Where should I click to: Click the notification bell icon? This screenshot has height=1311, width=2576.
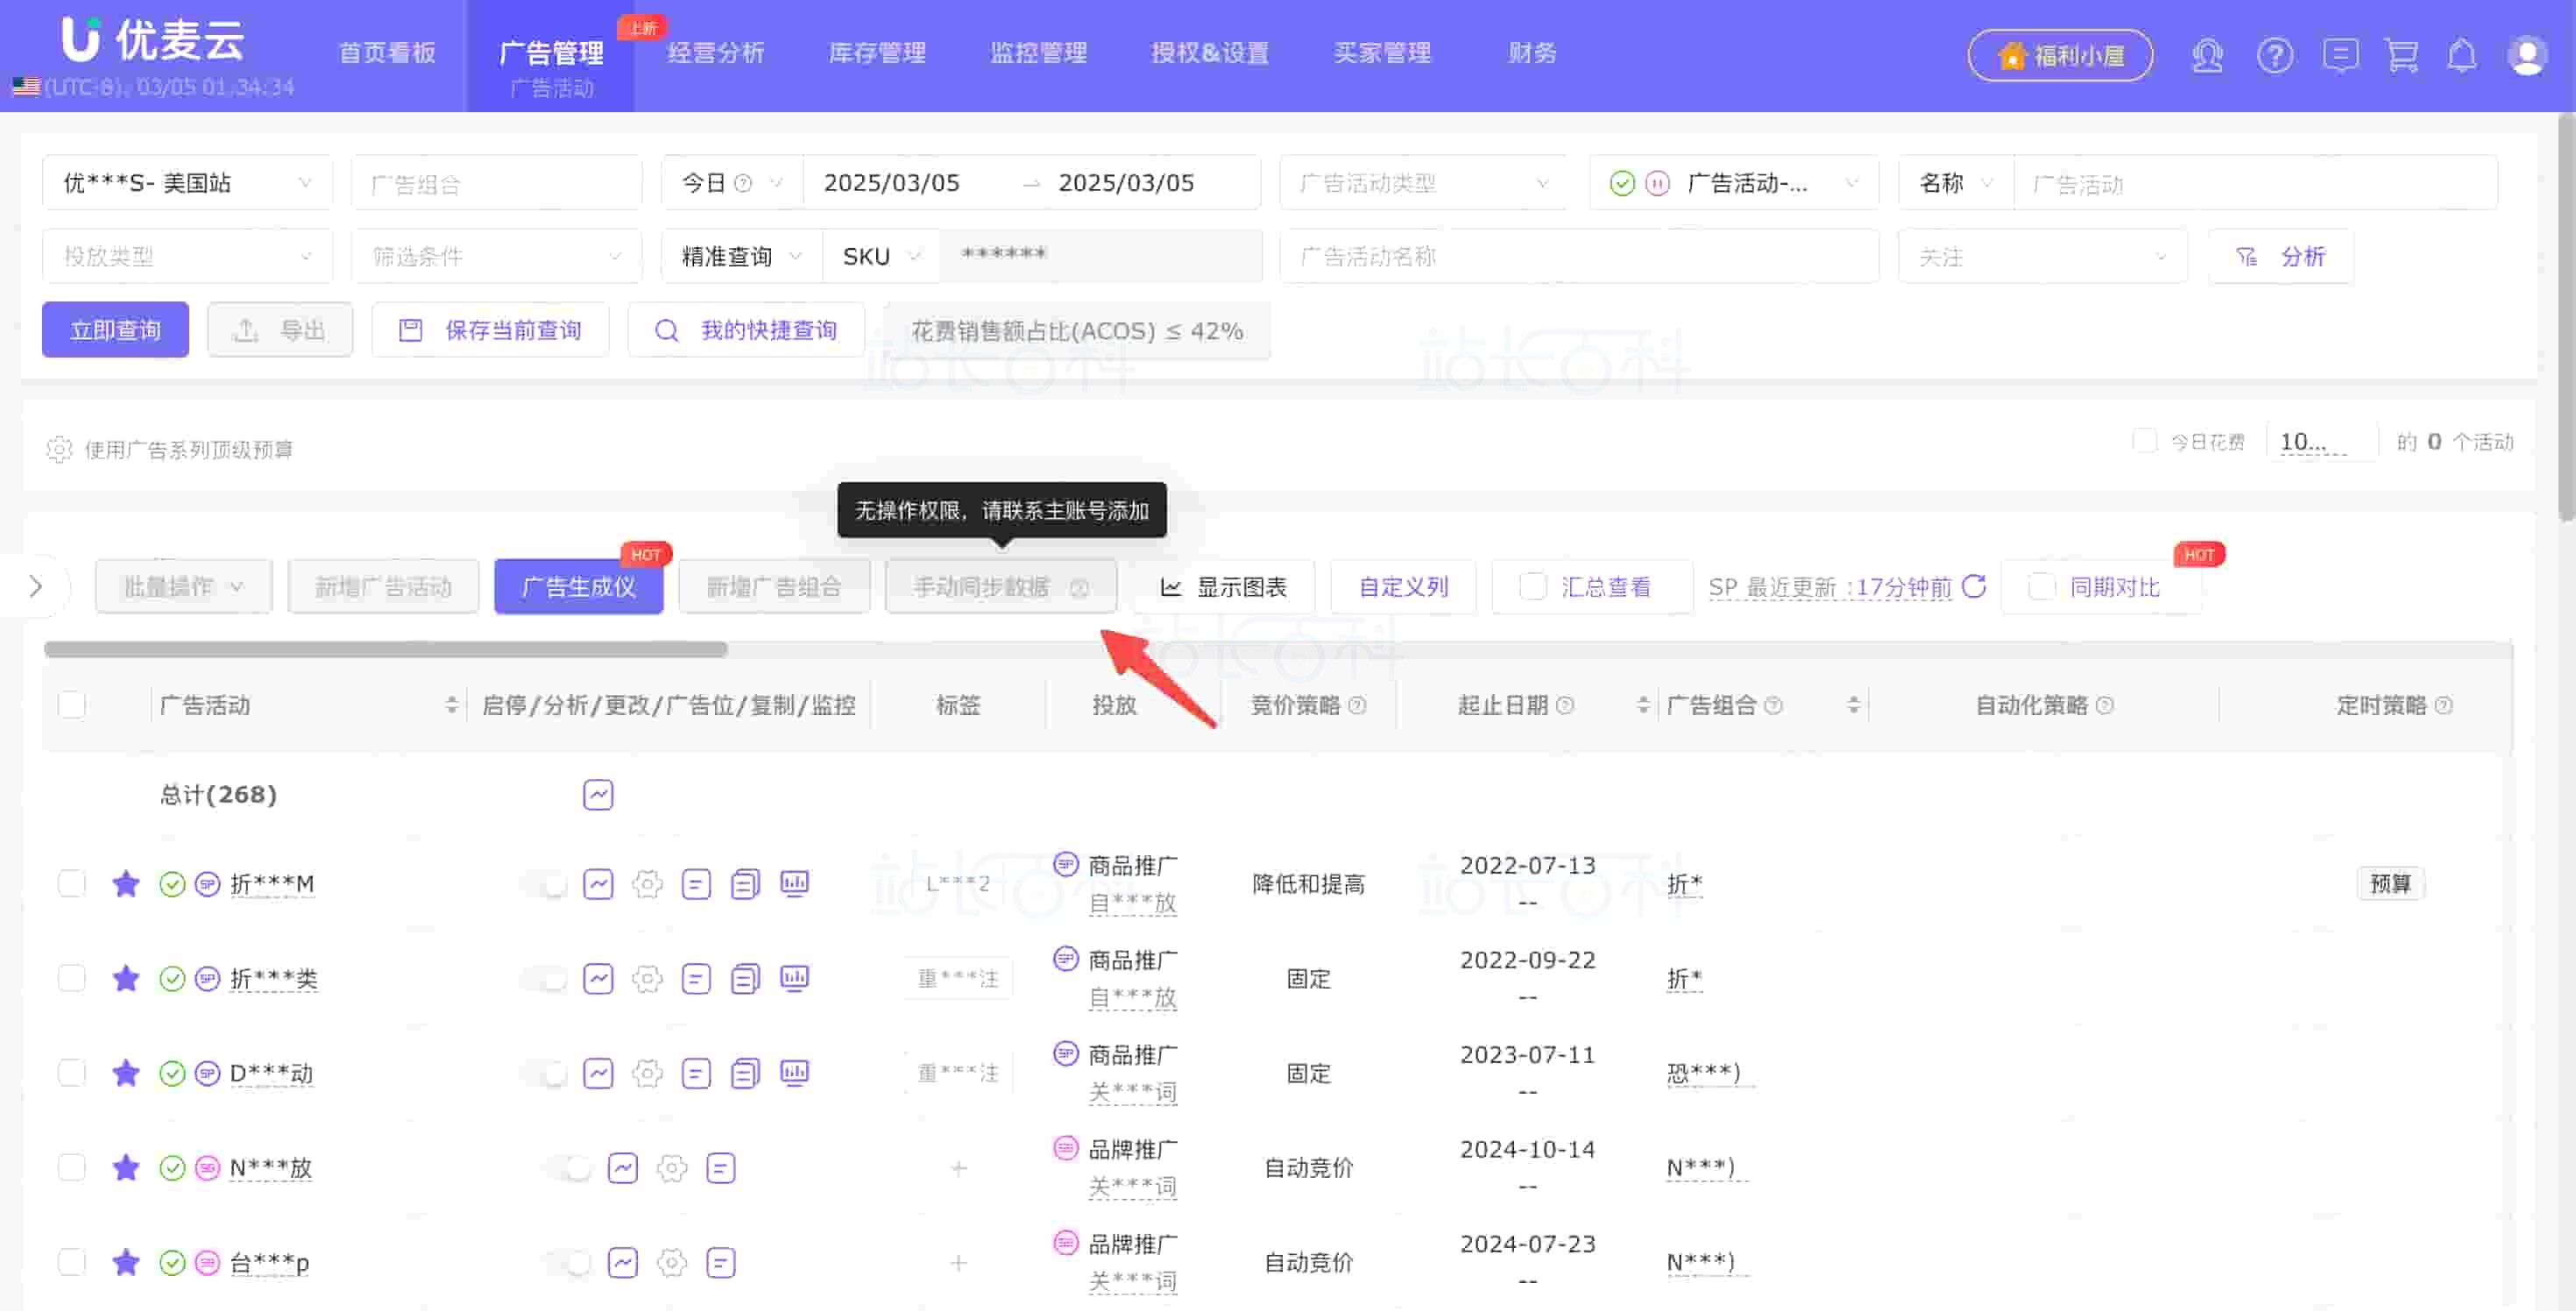coord(2461,56)
